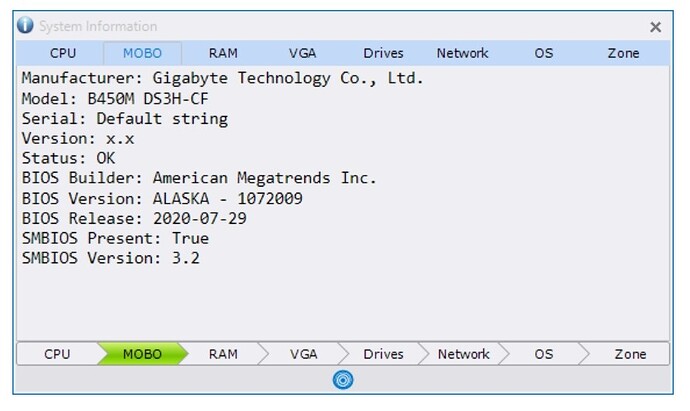Click the blue circular spiral icon at bottom
690x411 pixels.
343,380
